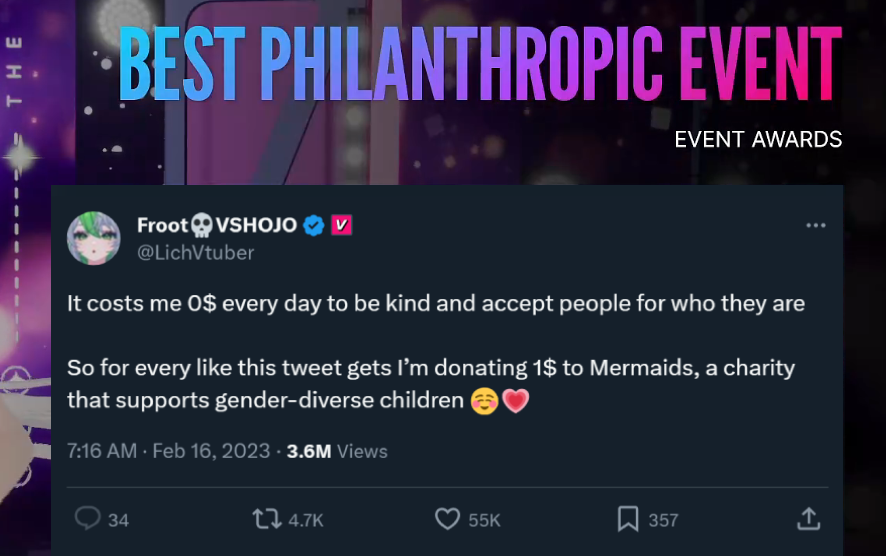Bookmark the tweet with the bookmark icon

coord(628,519)
